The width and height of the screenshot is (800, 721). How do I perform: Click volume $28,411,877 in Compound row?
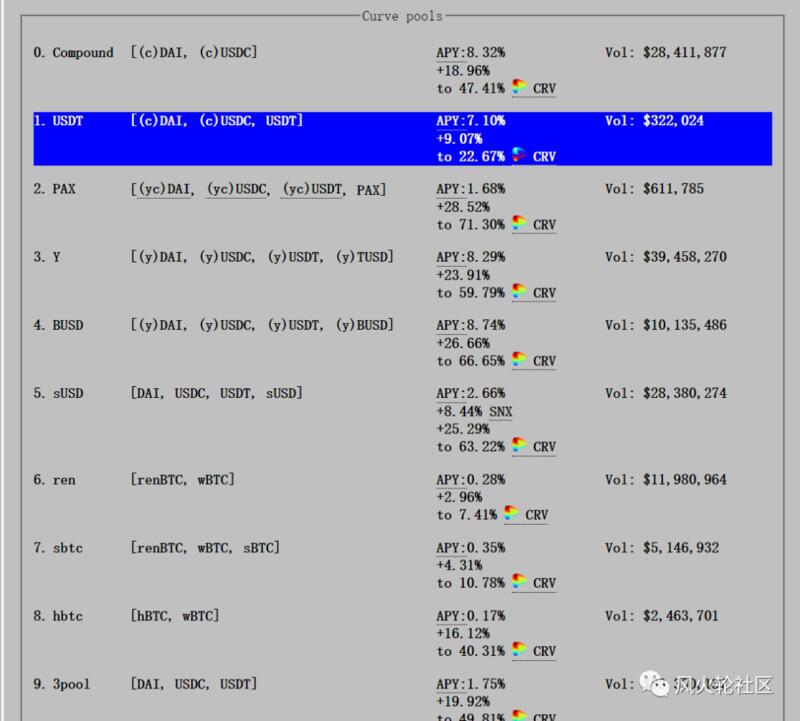coord(685,53)
